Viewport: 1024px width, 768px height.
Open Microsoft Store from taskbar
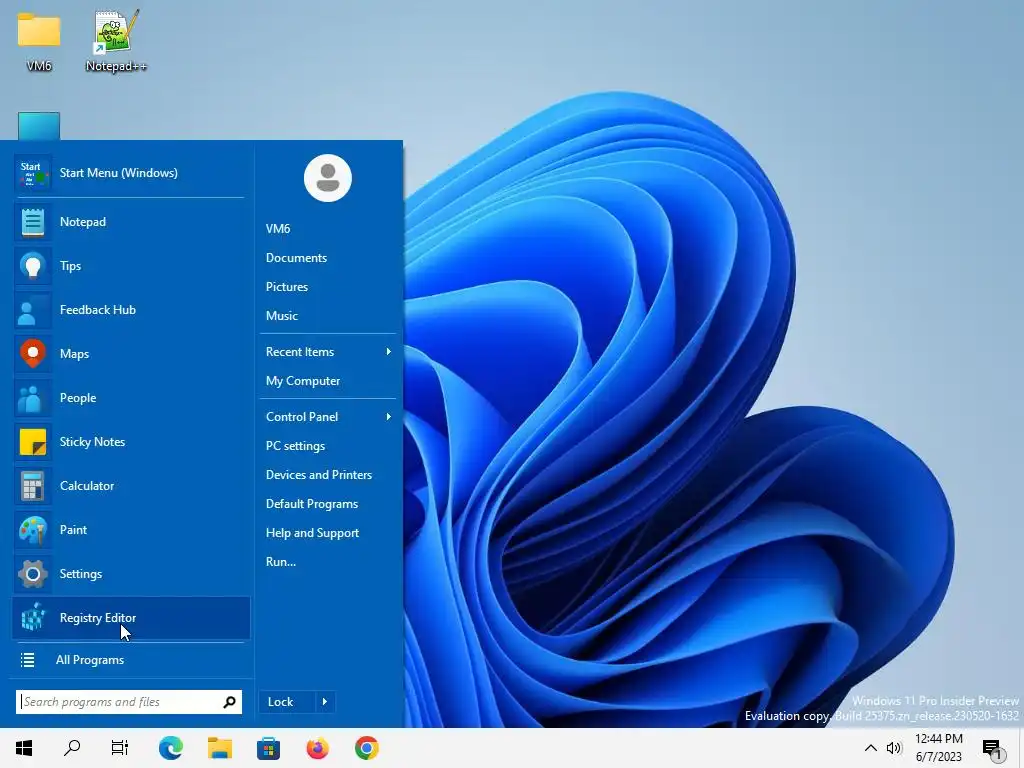coord(268,748)
